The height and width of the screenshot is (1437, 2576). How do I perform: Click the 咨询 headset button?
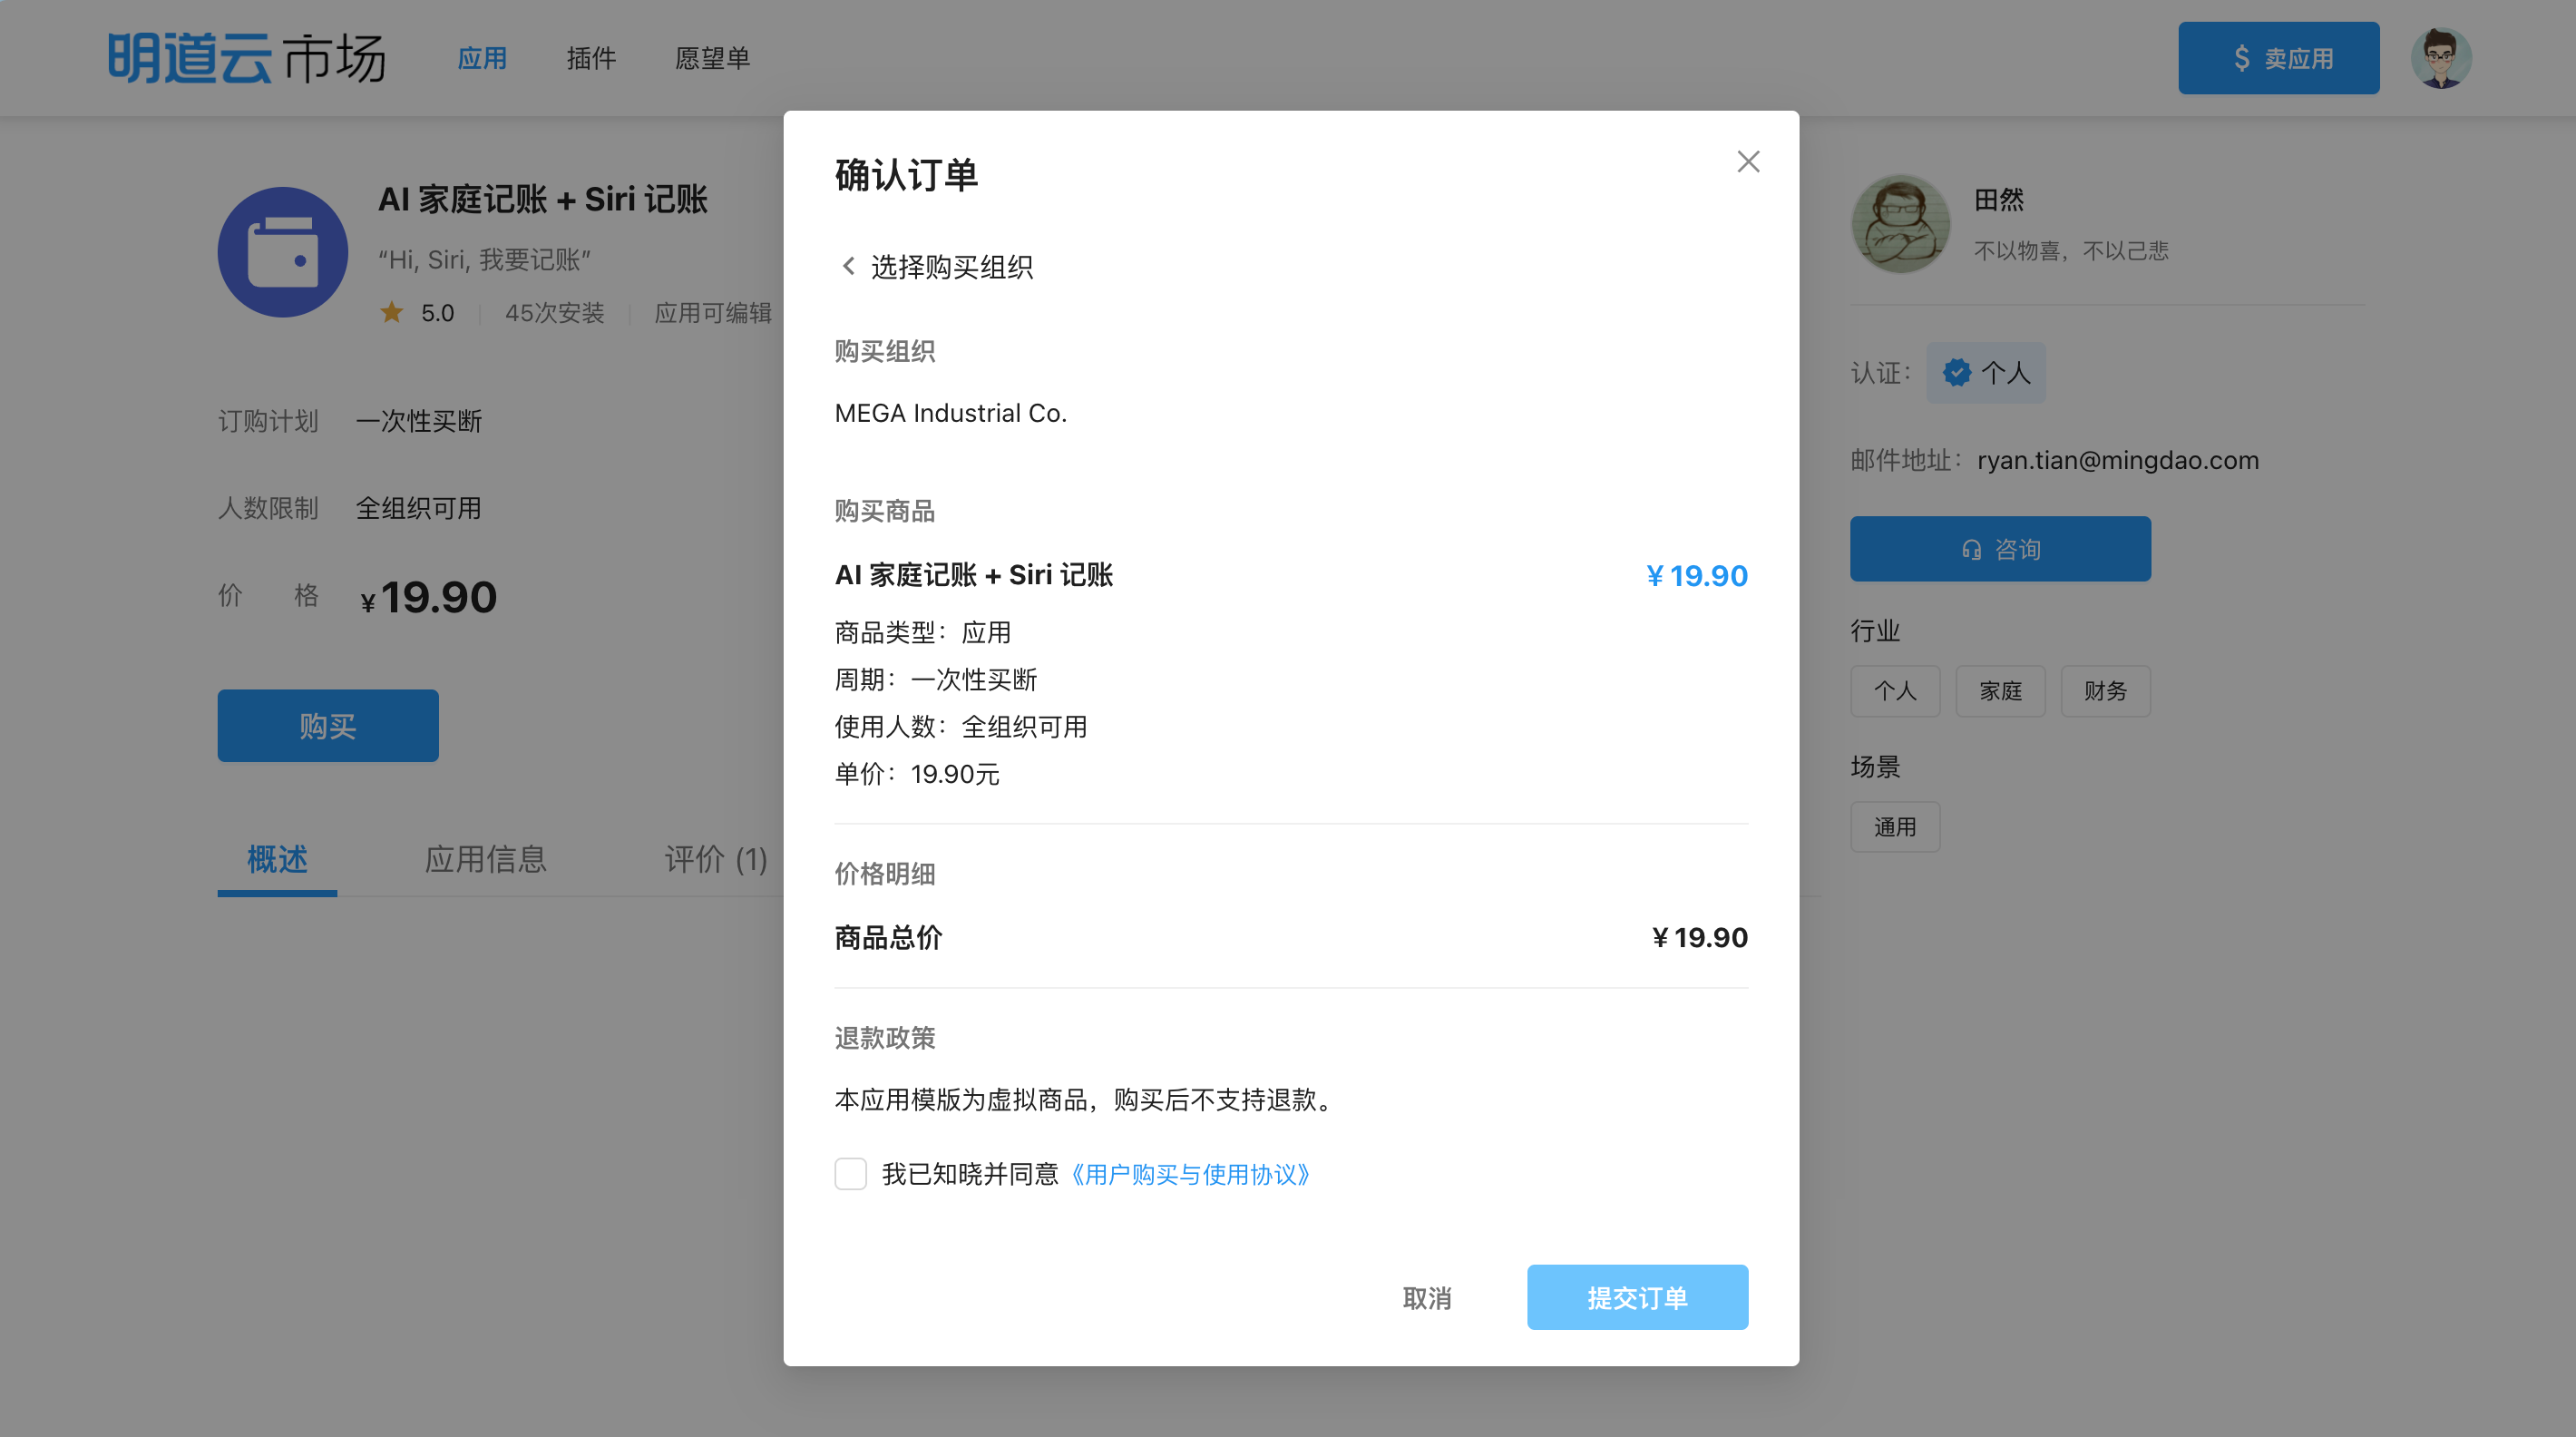(x=2000, y=549)
